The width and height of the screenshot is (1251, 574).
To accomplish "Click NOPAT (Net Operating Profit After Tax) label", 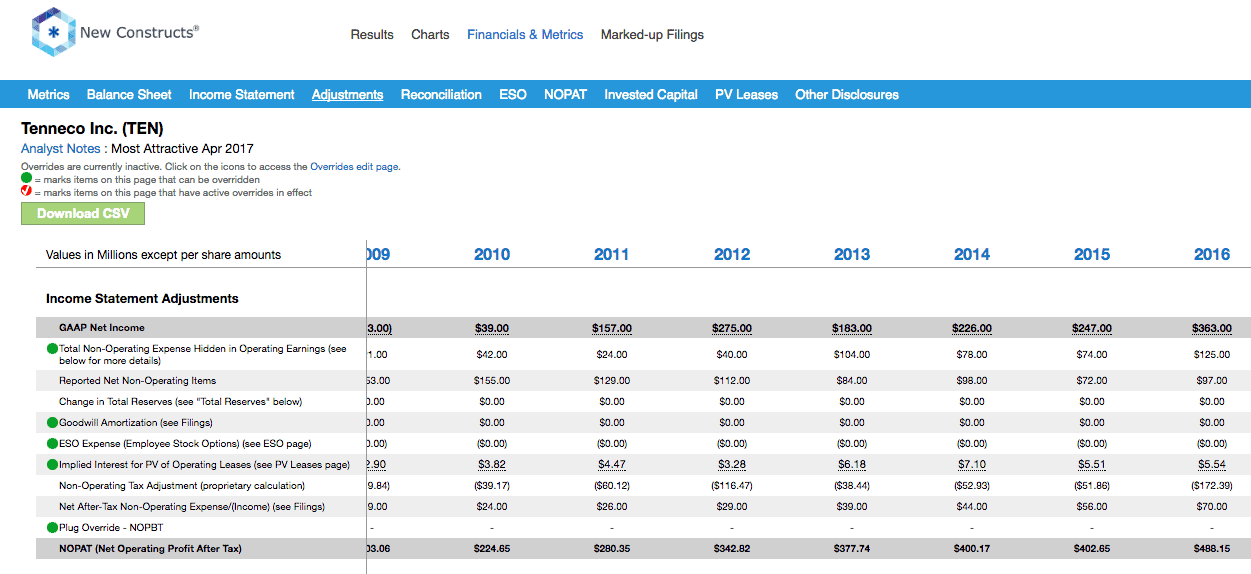I will click(x=150, y=549).
